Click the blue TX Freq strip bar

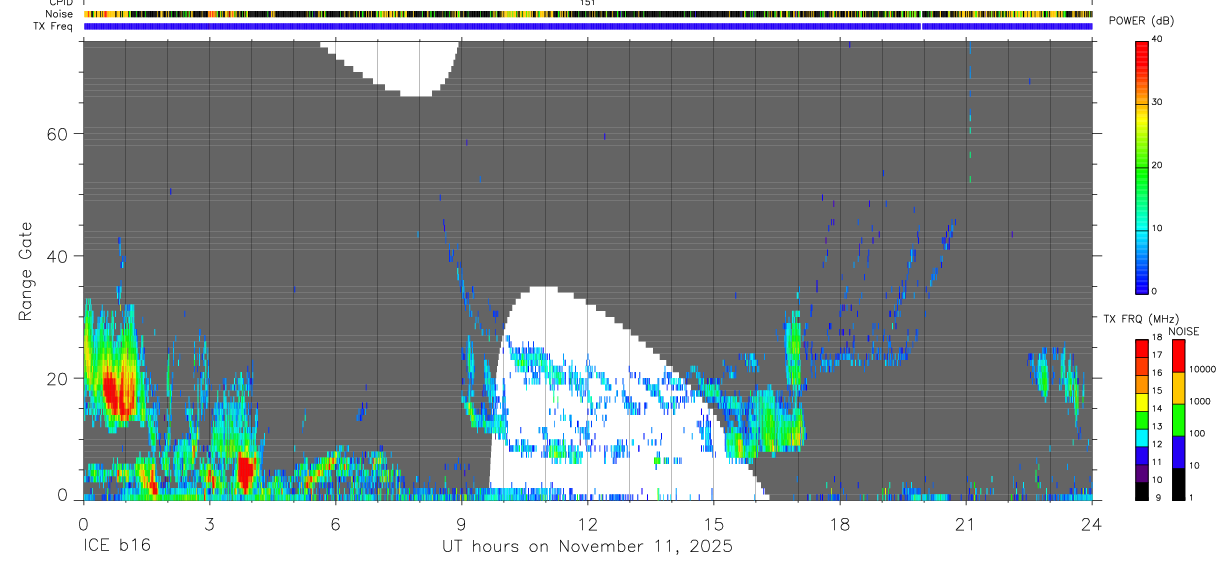[588, 26]
